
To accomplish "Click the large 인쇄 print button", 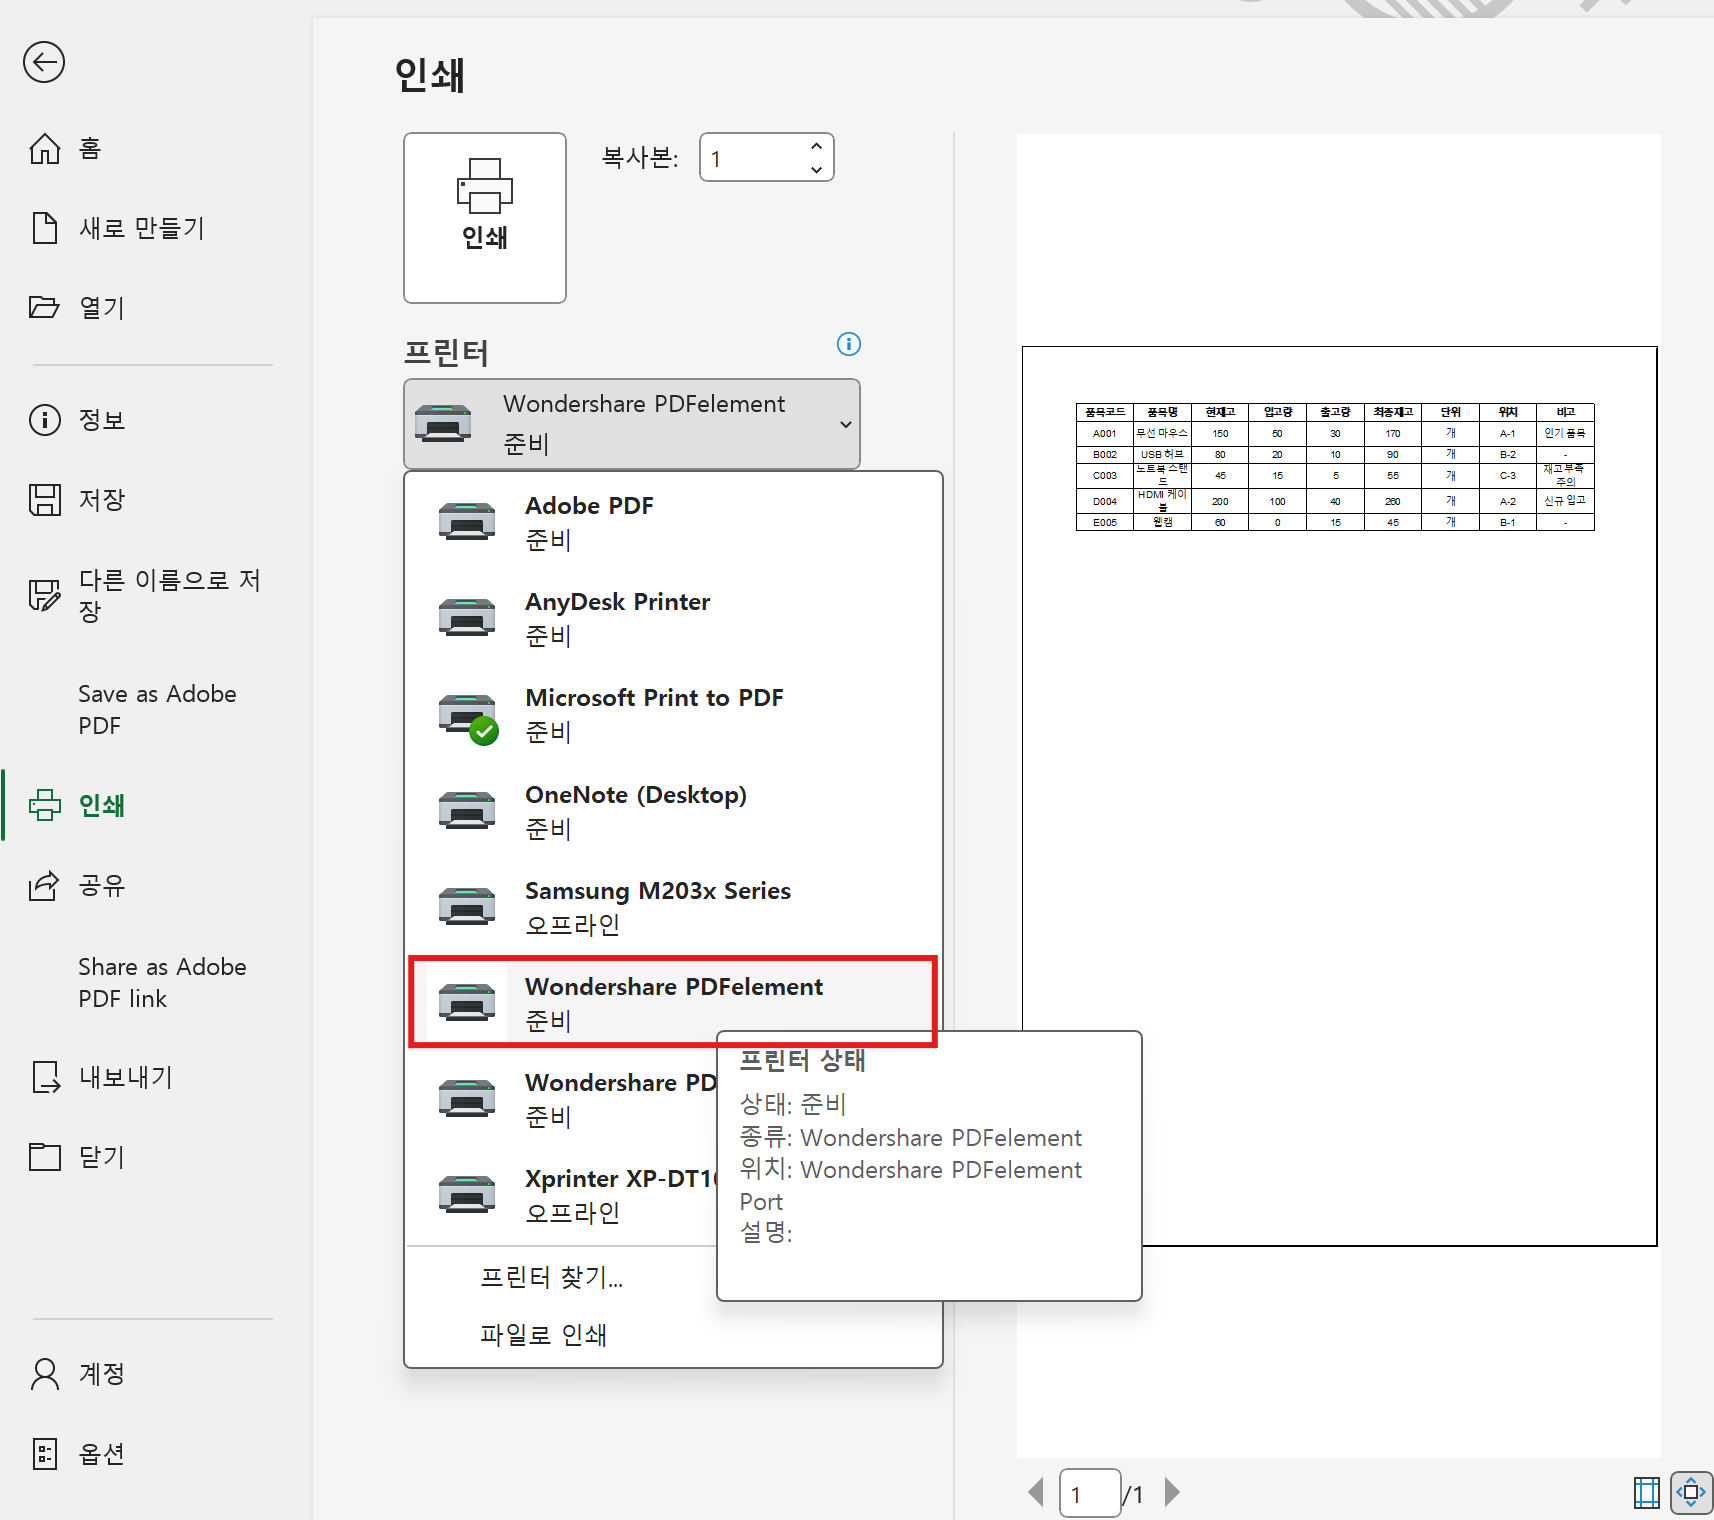I will [485, 218].
